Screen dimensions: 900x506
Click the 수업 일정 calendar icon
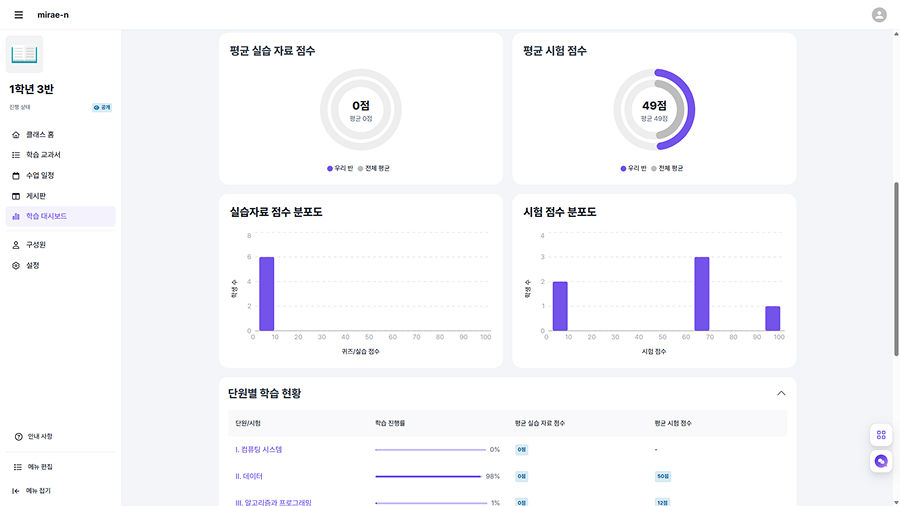click(16, 175)
